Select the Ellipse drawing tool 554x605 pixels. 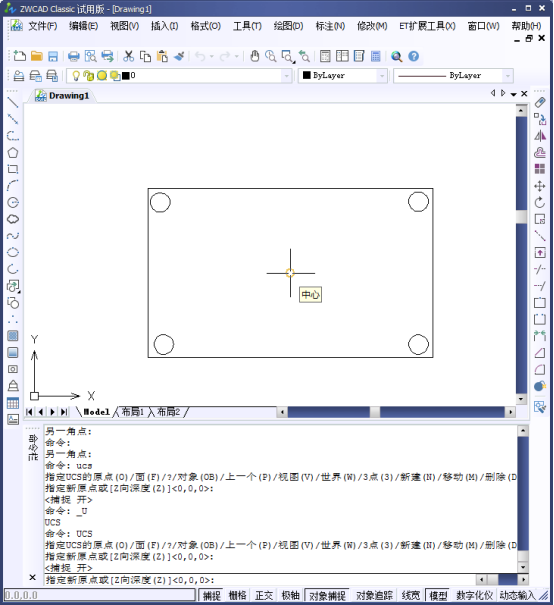coord(13,252)
